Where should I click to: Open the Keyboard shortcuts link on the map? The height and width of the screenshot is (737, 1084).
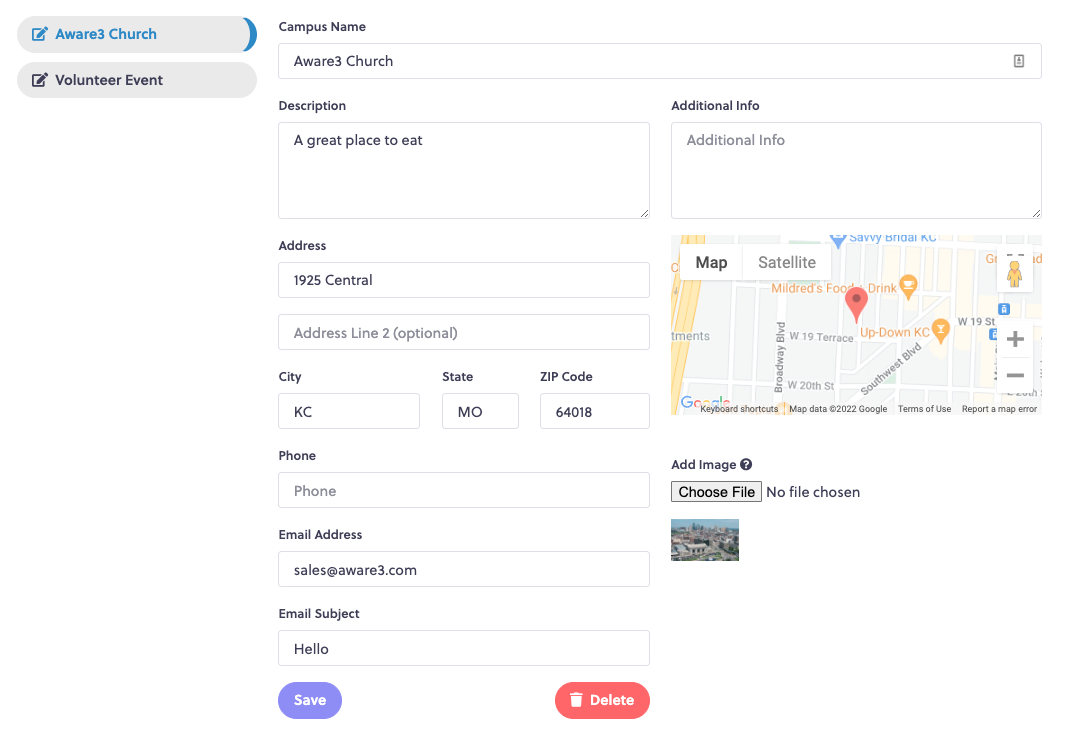(x=739, y=409)
